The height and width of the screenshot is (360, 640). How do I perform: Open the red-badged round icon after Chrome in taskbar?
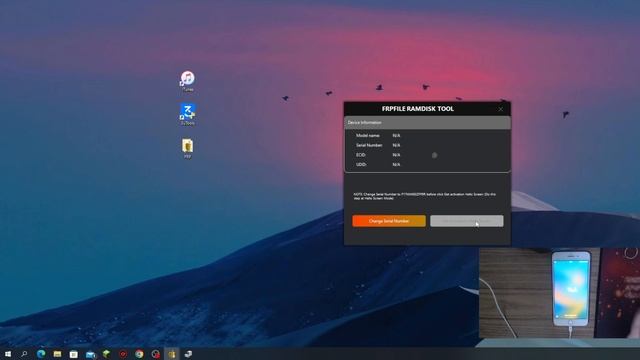click(x=156, y=354)
